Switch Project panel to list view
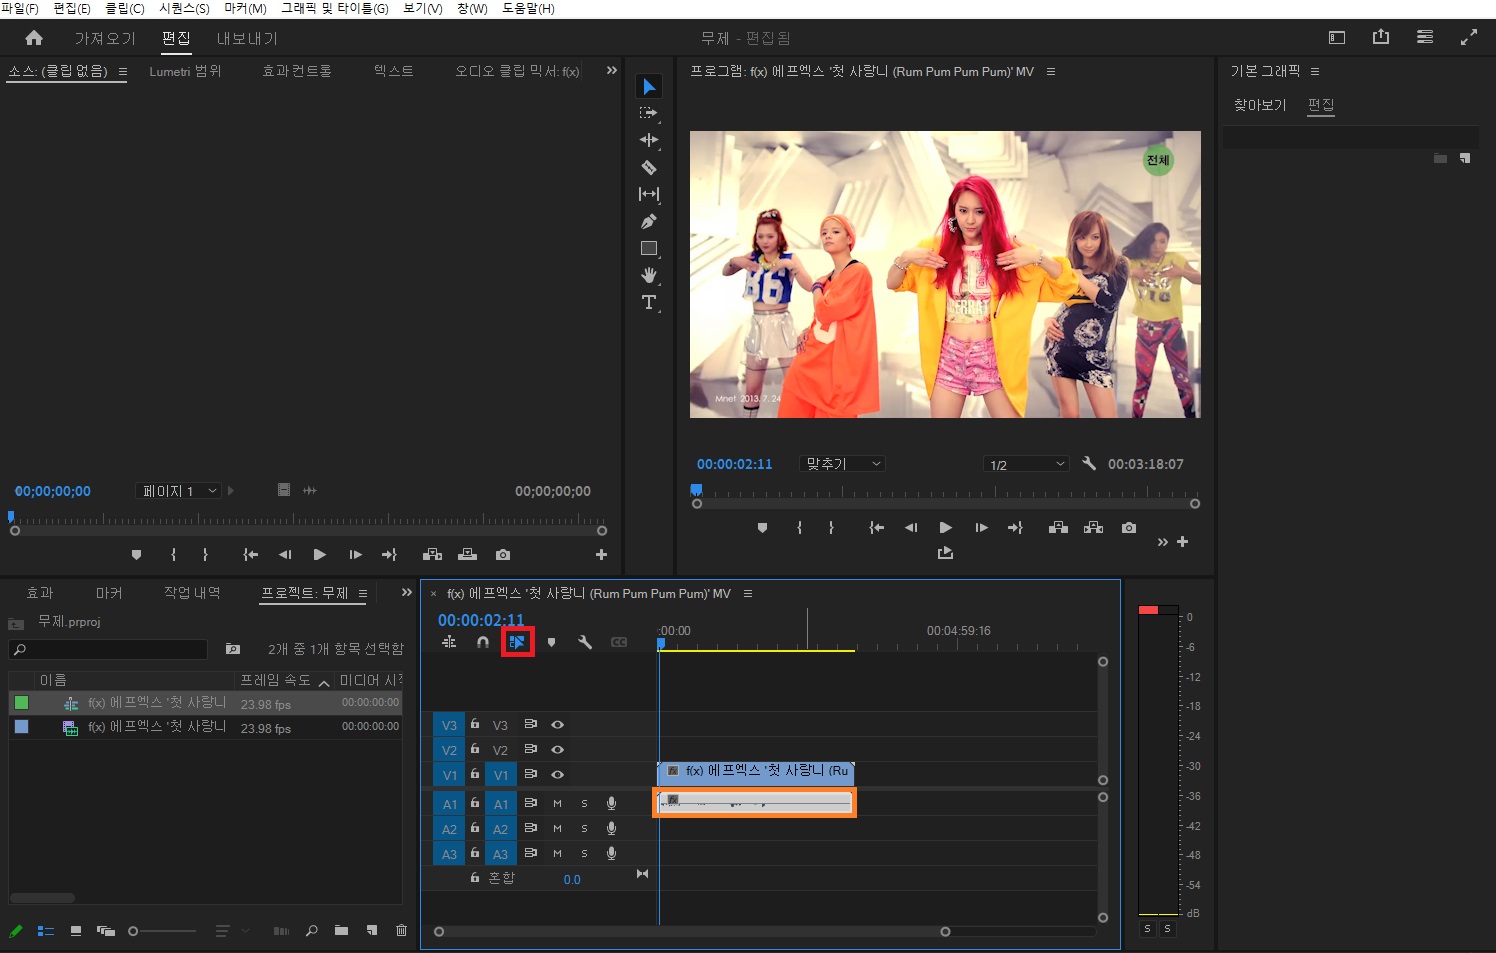 point(46,931)
